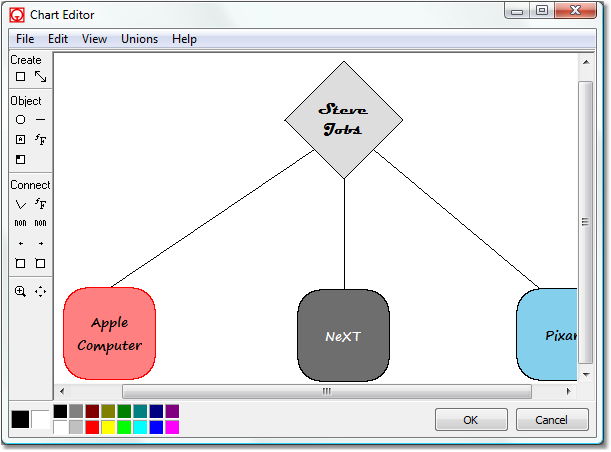The width and height of the screenshot is (611, 452).
Task: Click the horizontal scrollbar right arrow
Action: [x=569, y=391]
